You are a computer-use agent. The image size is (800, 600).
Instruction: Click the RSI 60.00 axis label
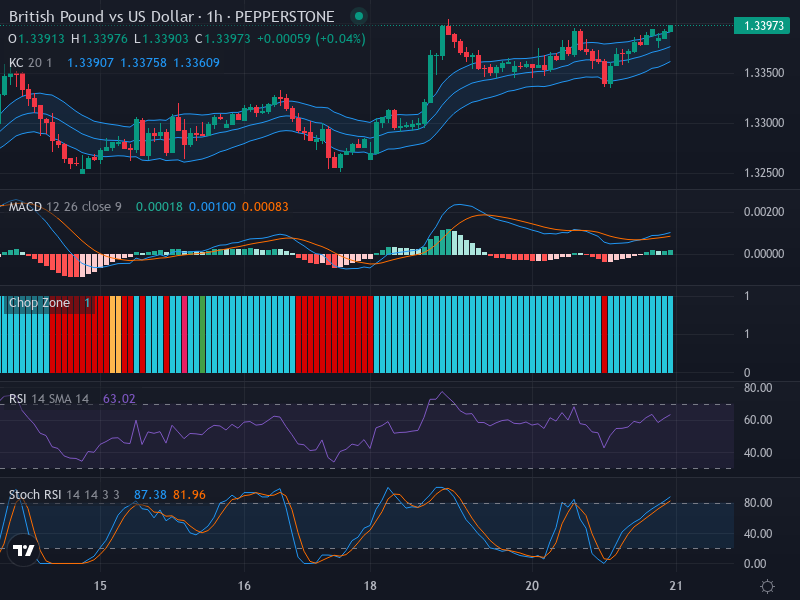tap(758, 420)
